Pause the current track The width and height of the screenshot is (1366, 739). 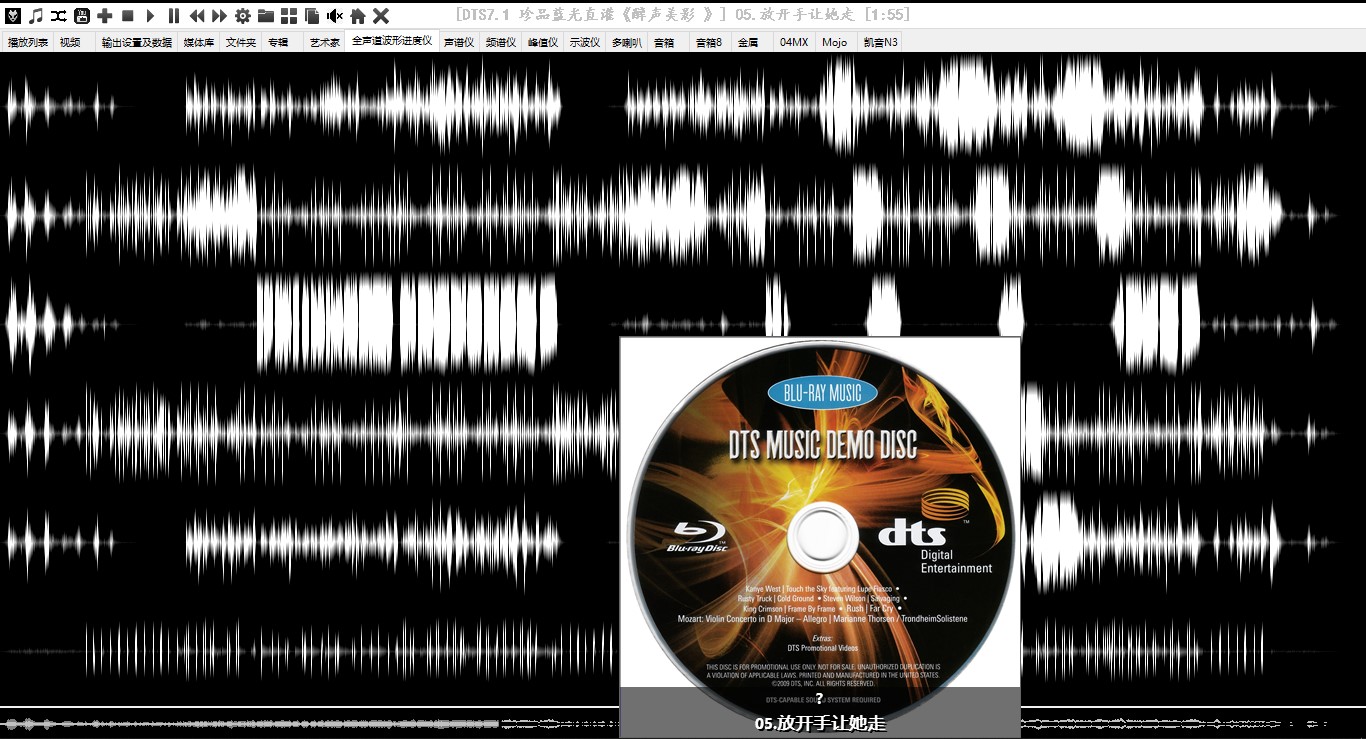(174, 15)
